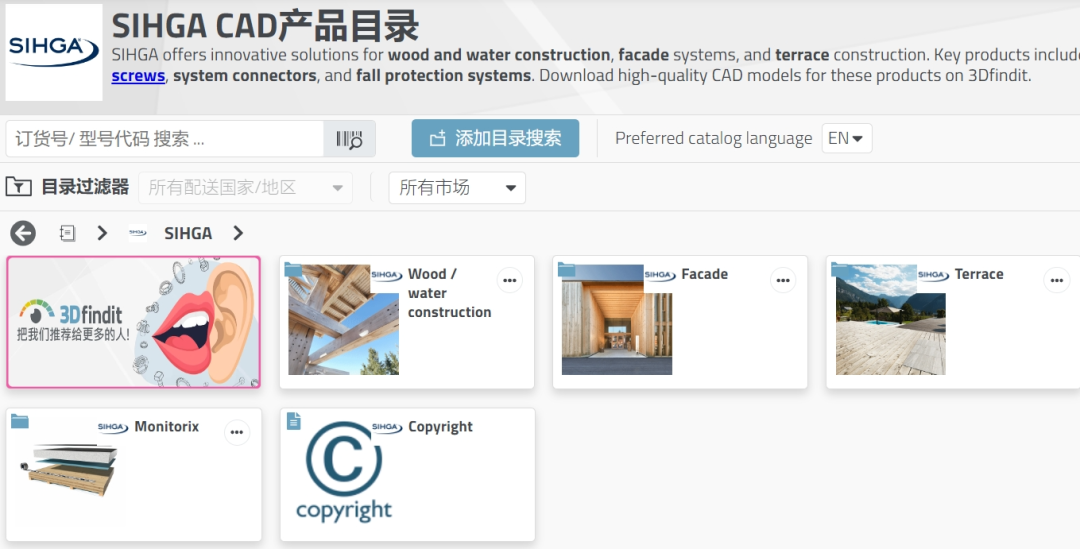The image size is (1080, 549).
Task: Click the Wood / water construction title
Action: (x=449, y=293)
